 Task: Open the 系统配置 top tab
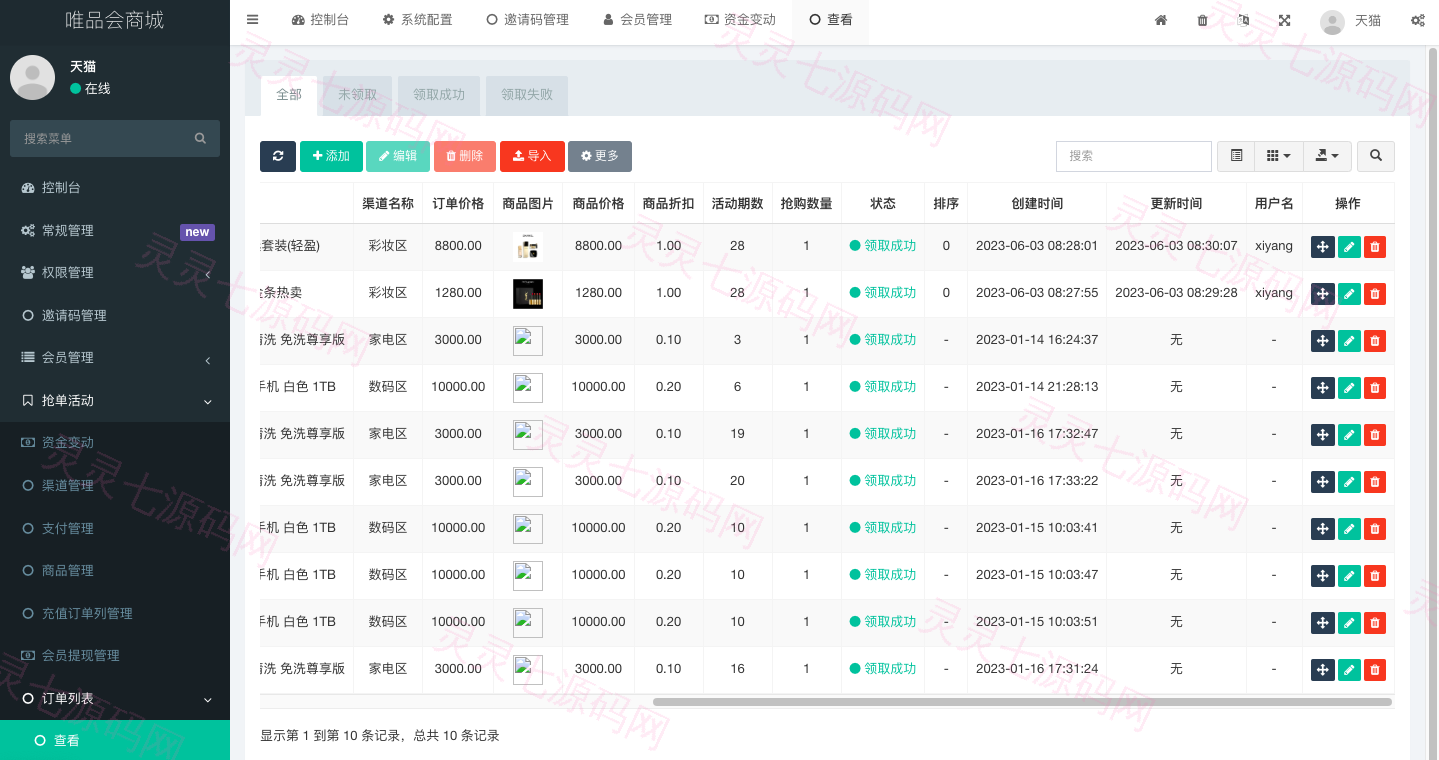(417, 20)
